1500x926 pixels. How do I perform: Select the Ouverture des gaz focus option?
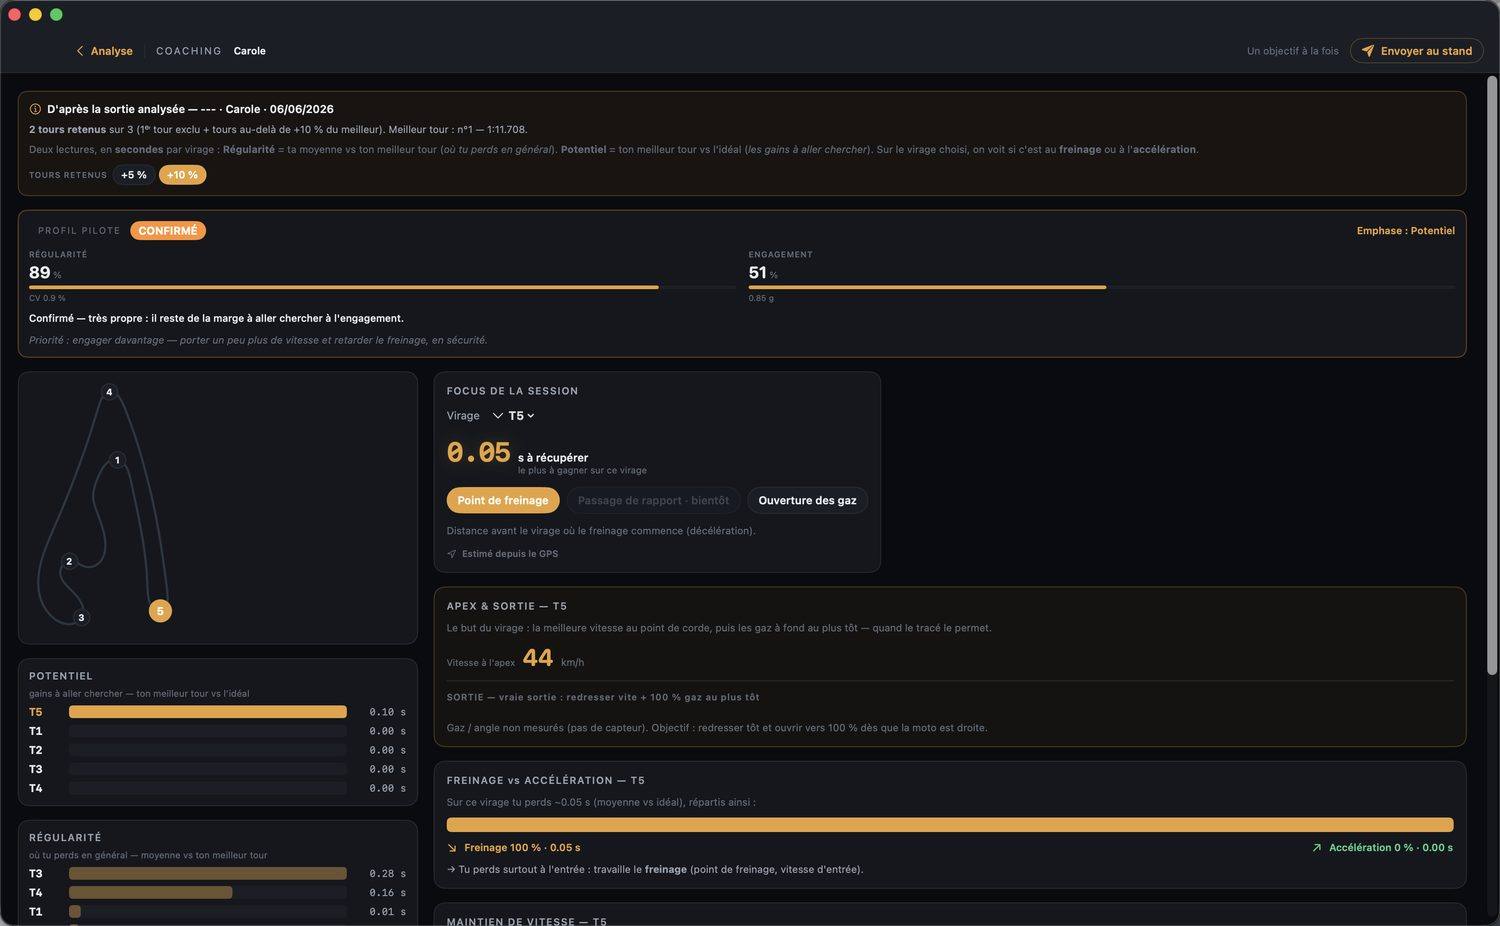(x=807, y=500)
